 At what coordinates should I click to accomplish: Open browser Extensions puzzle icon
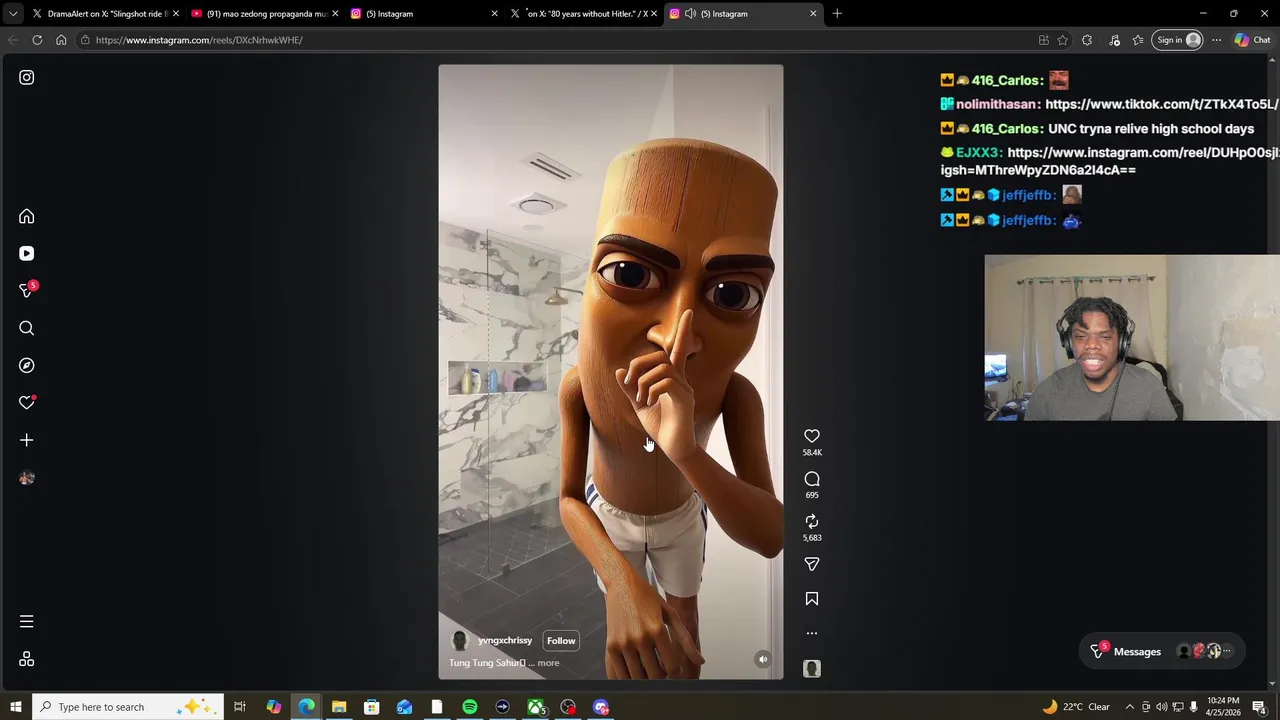click(x=1087, y=40)
